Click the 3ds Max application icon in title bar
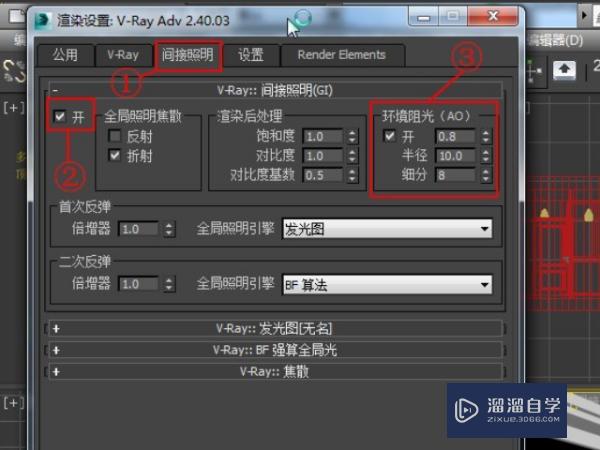 (x=43, y=20)
